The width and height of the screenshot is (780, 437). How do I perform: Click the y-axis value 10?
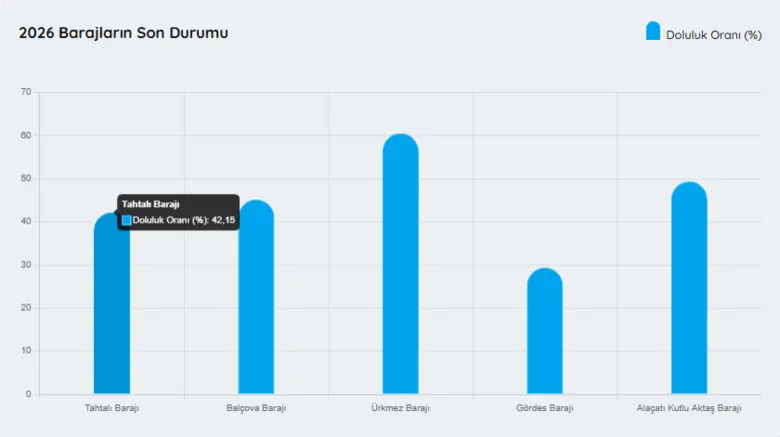coord(26,351)
